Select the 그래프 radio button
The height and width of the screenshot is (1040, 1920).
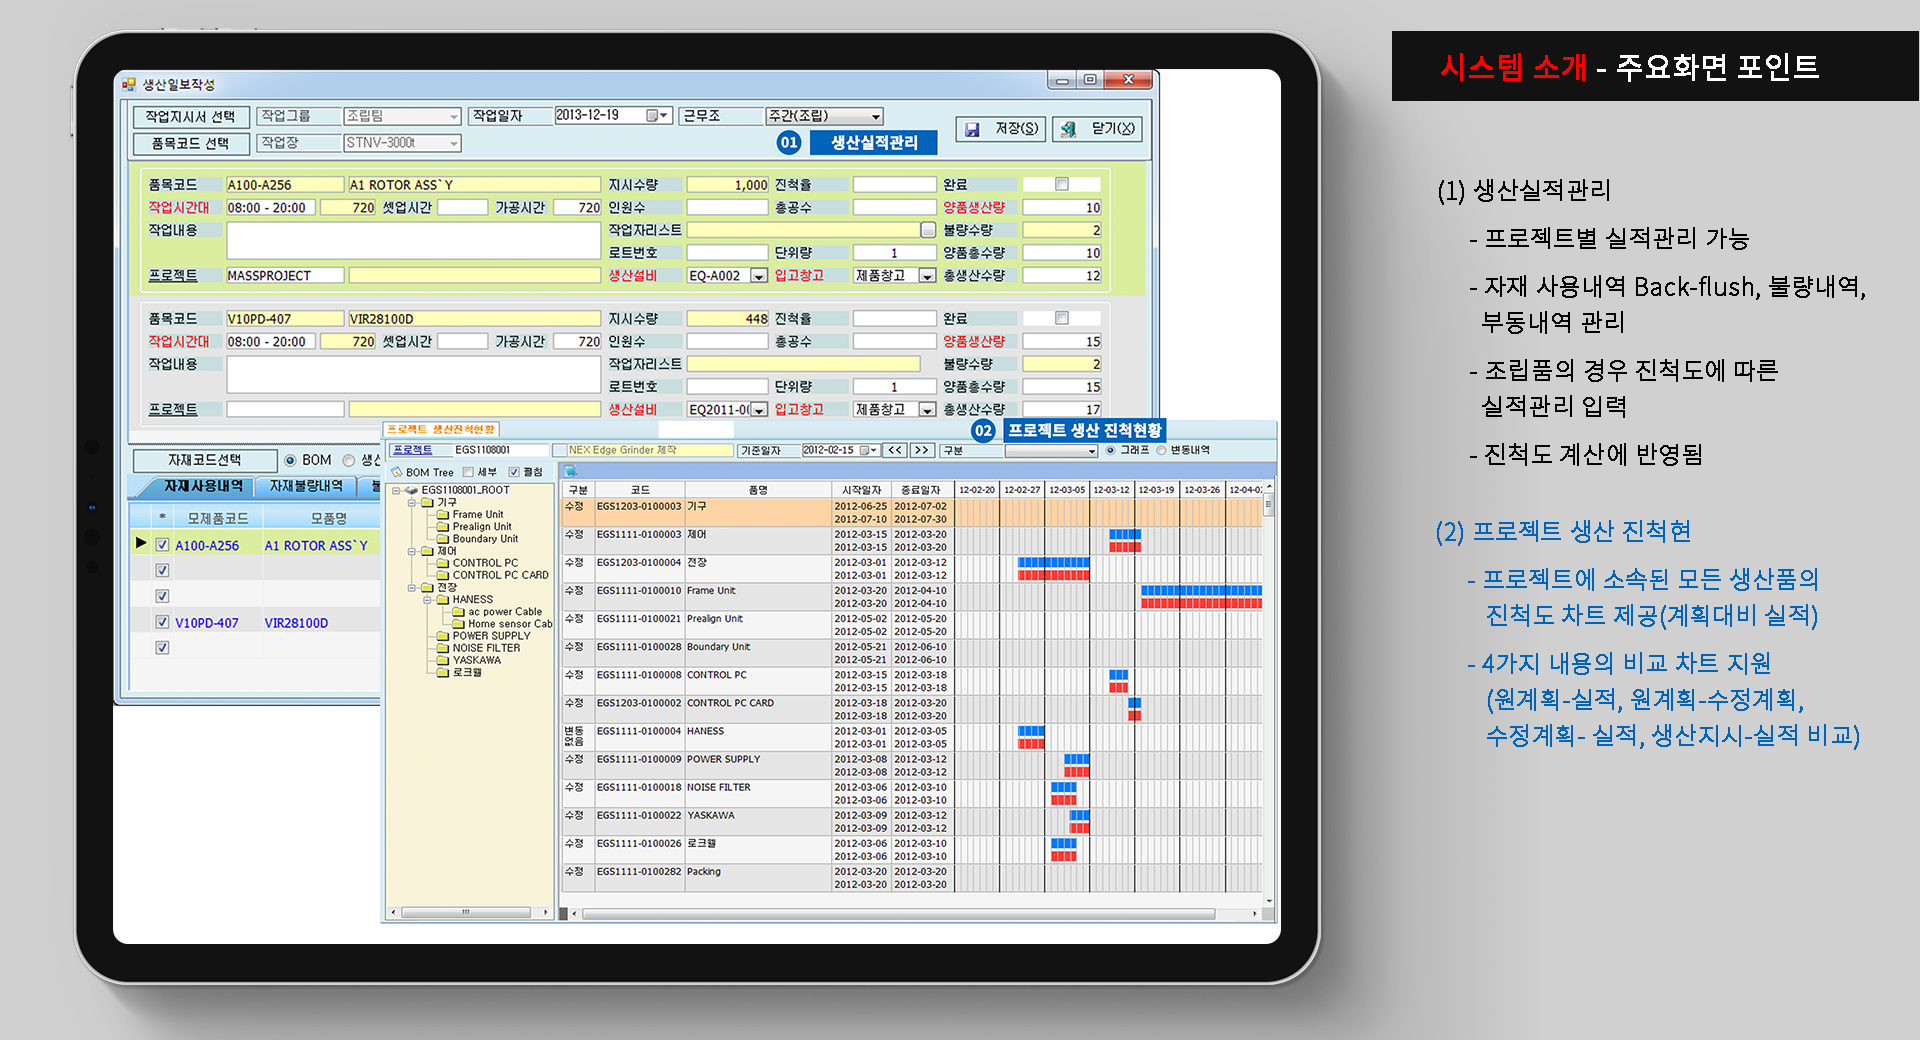1110,450
